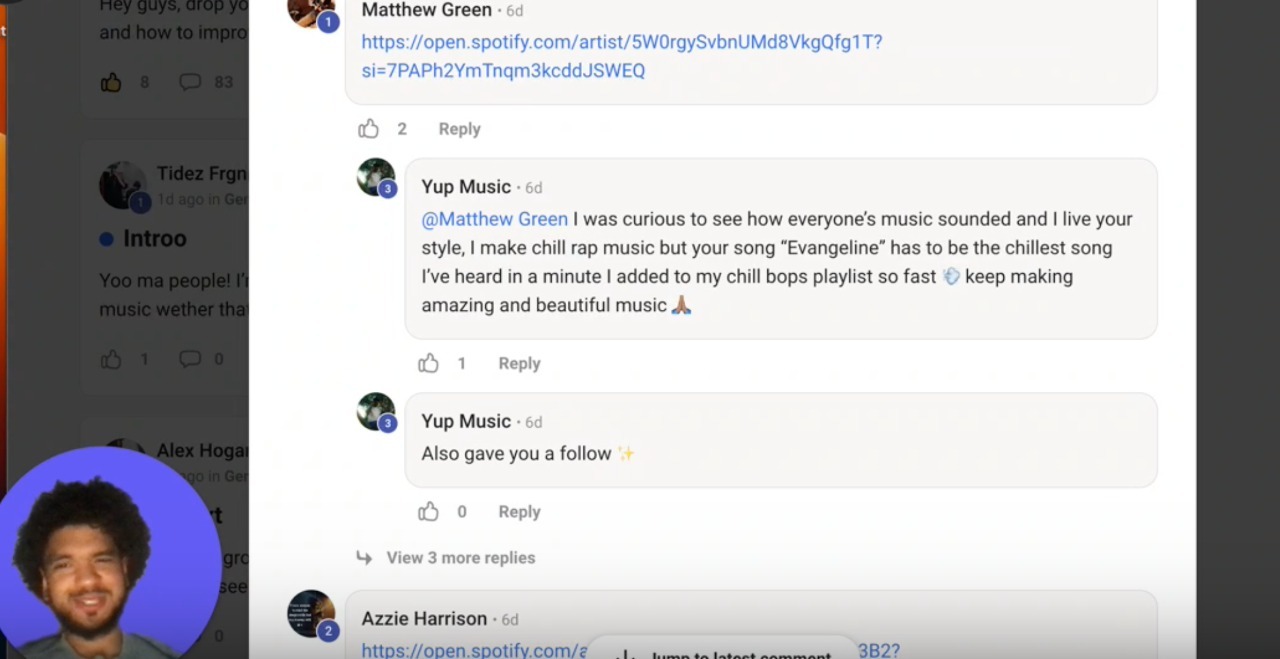Reply to the follow confirmation comment
Screen dimensions: 1280x659
[519, 511]
